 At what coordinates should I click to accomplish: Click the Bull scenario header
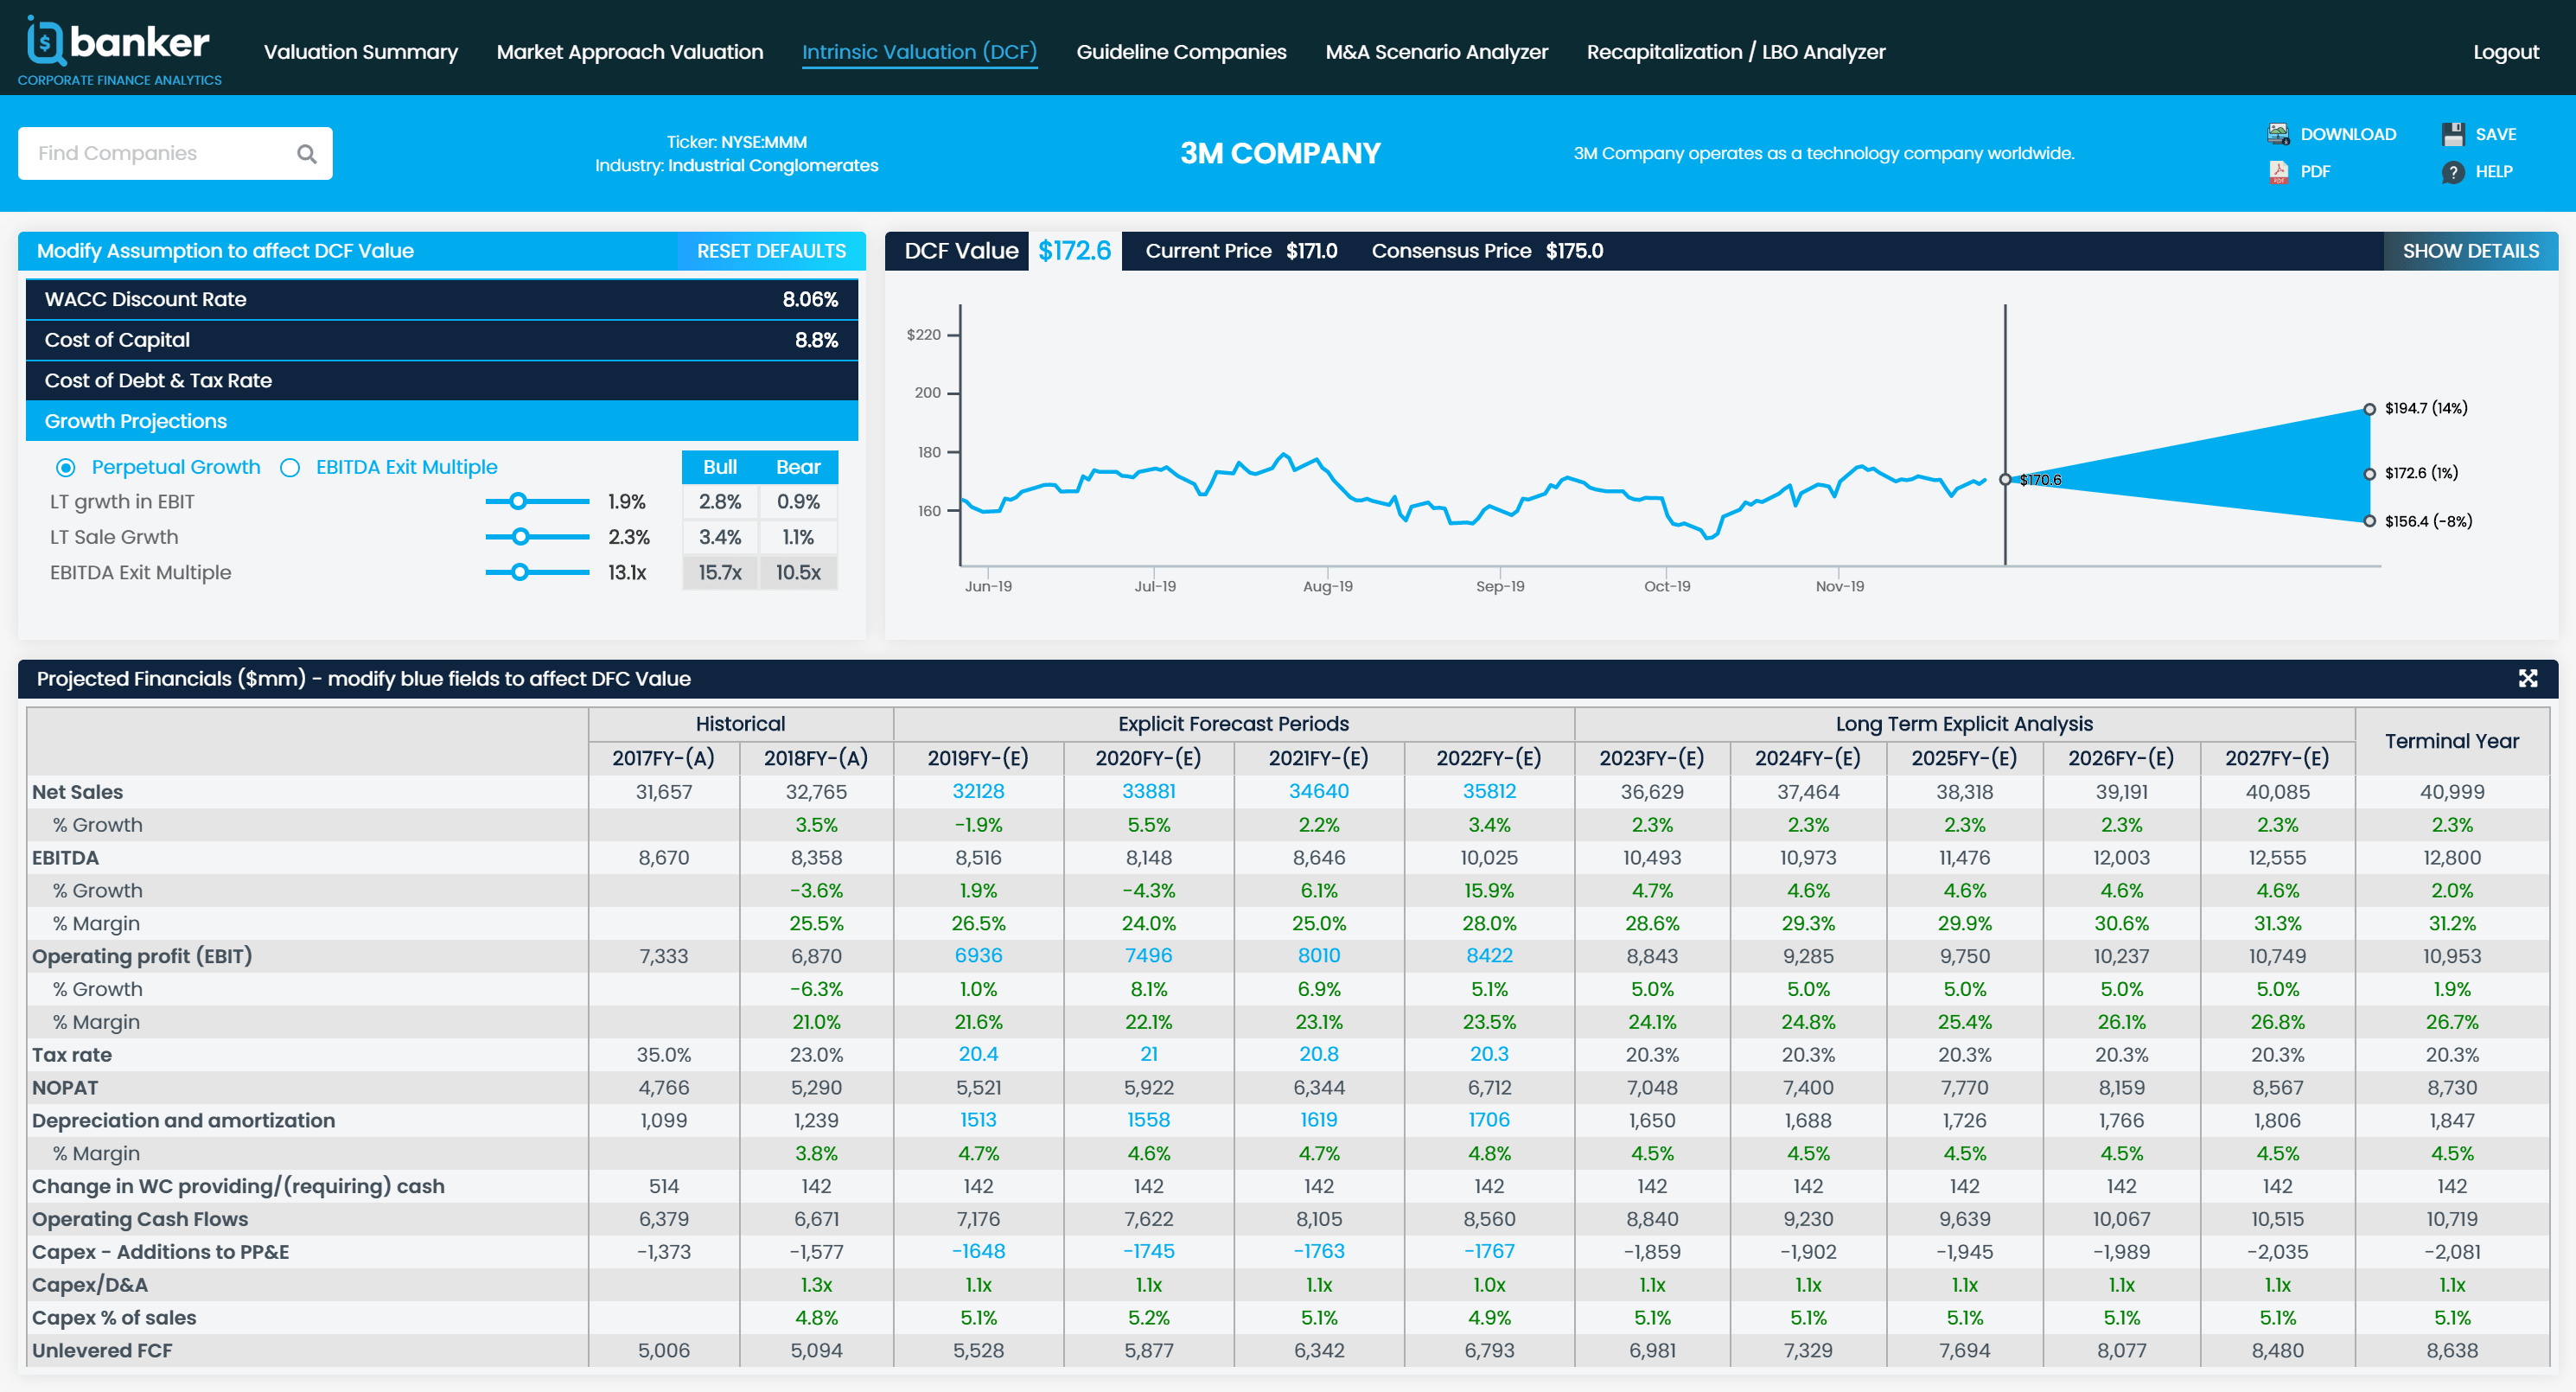720,467
